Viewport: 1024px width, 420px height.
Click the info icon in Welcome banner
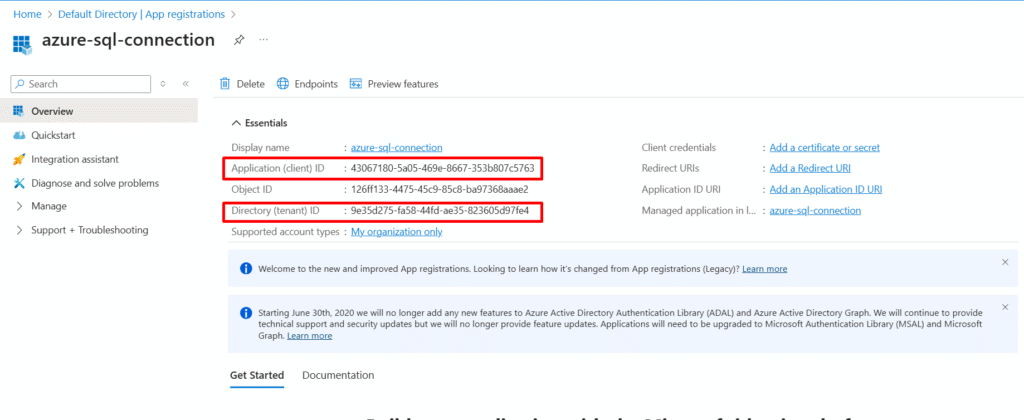[x=246, y=268]
